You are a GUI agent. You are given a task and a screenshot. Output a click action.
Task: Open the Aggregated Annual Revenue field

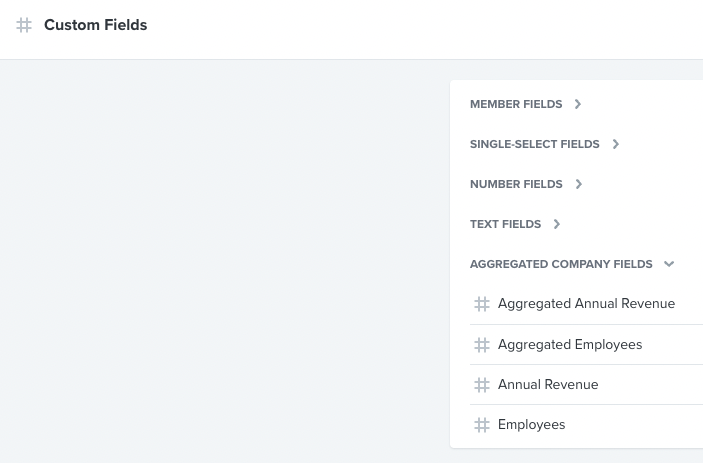coord(586,304)
